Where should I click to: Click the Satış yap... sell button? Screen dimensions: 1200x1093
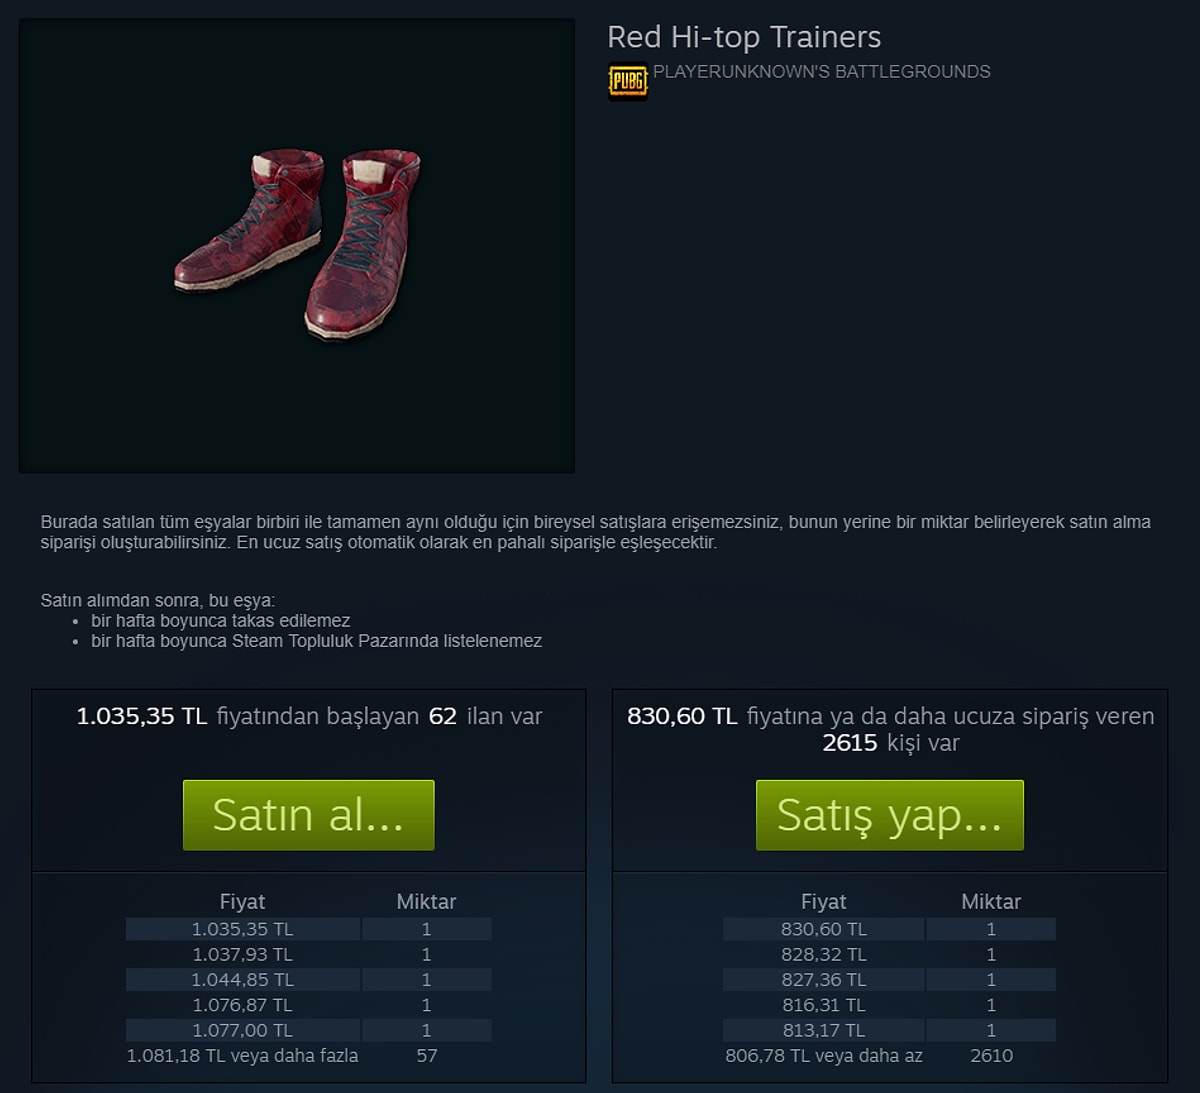point(889,815)
